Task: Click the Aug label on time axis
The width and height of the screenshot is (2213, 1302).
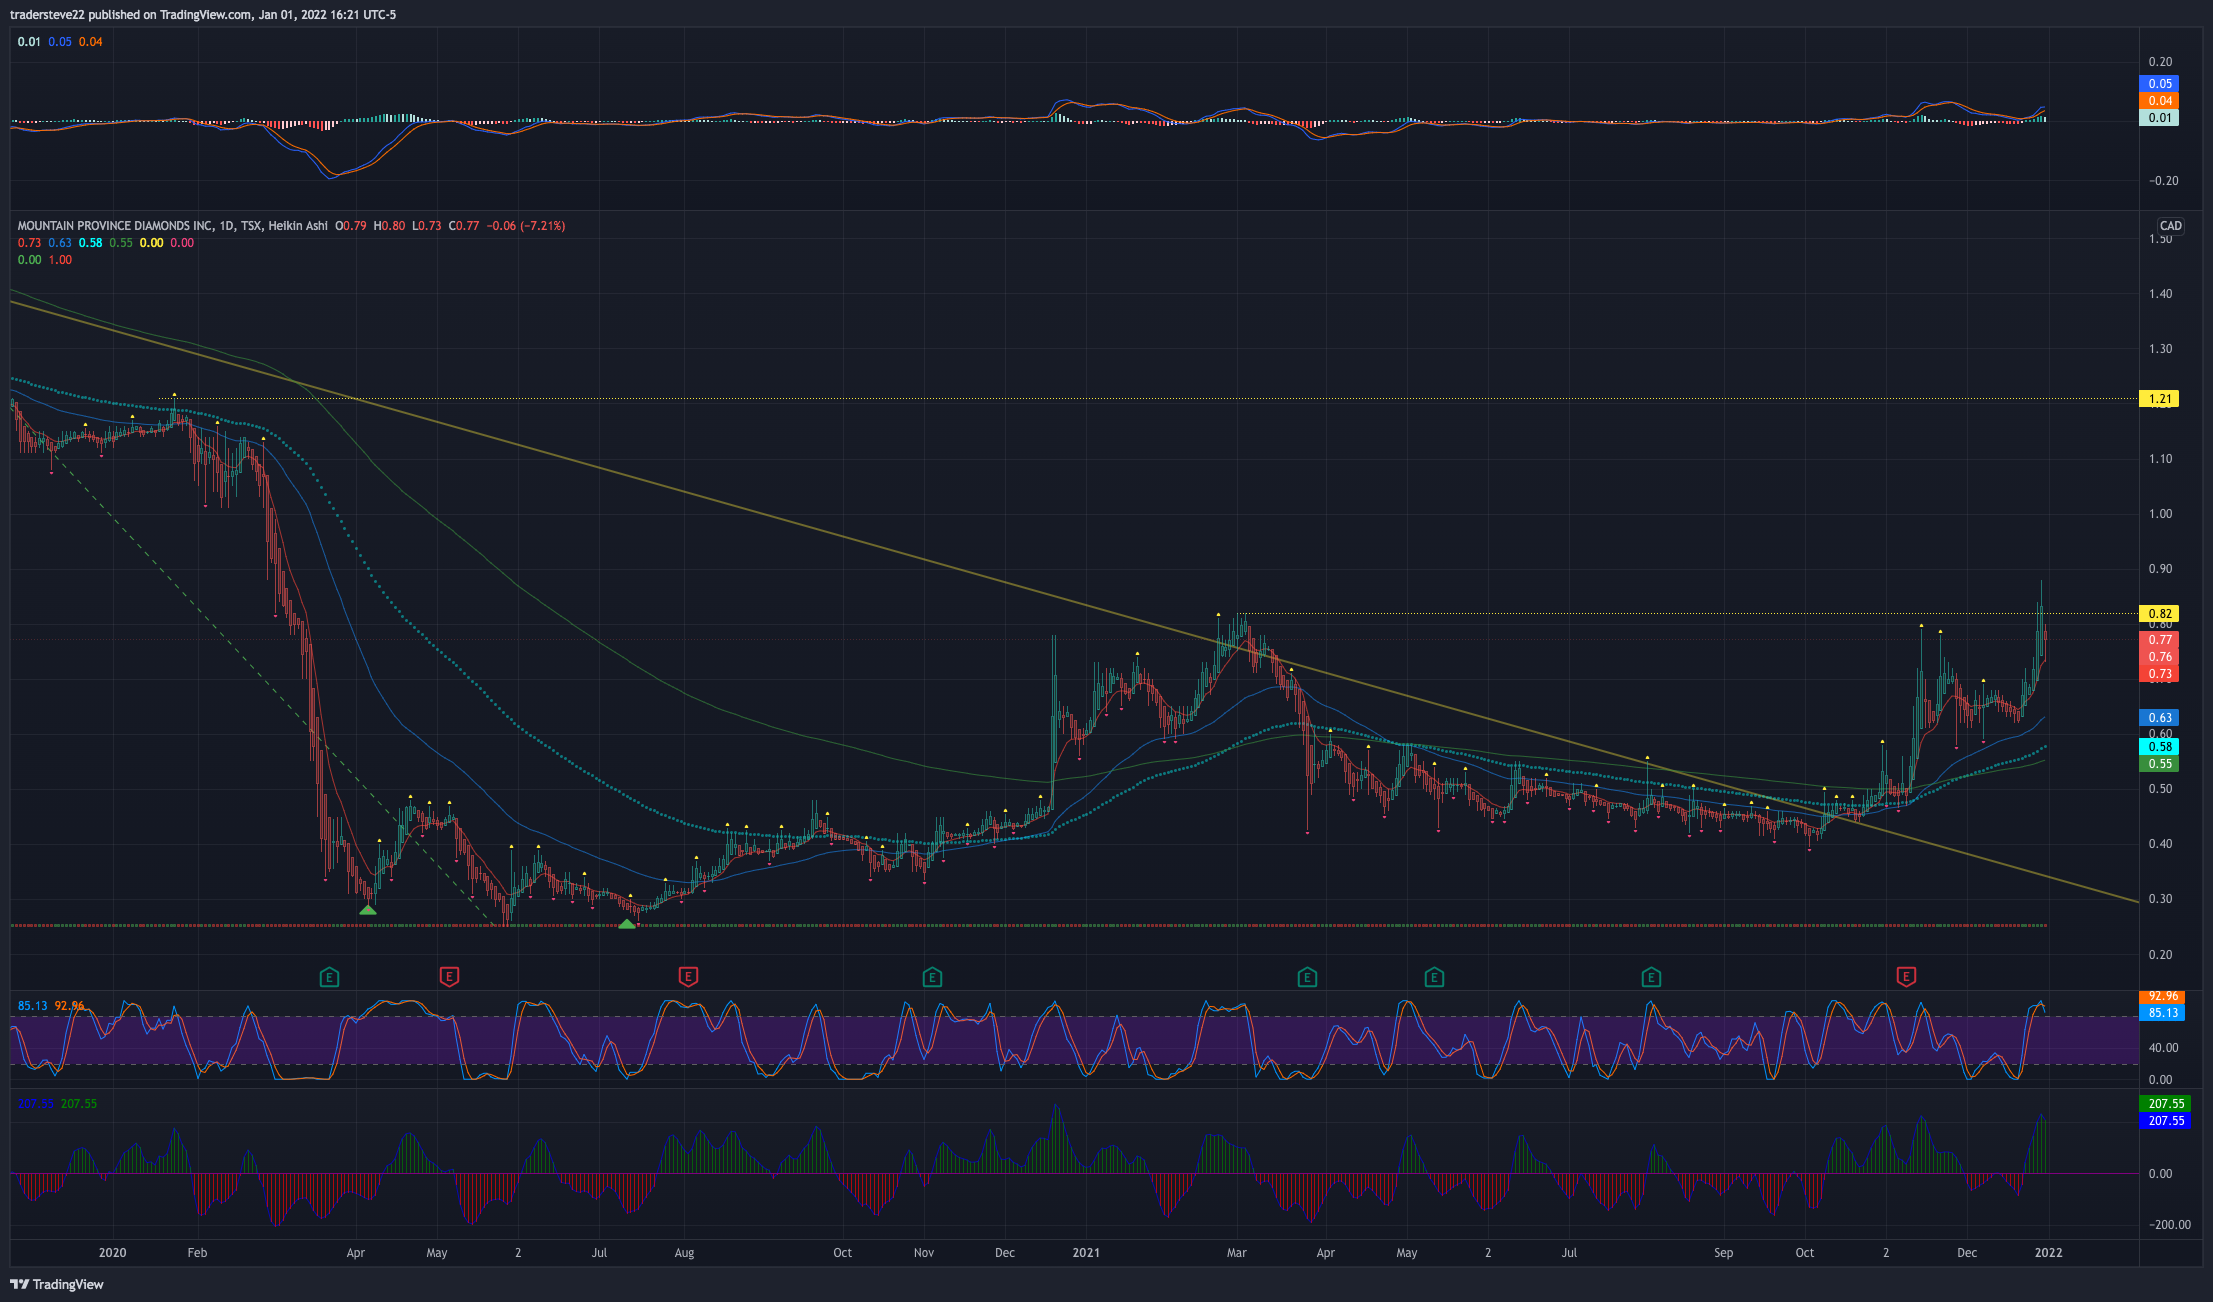Action: [684, 1253]
